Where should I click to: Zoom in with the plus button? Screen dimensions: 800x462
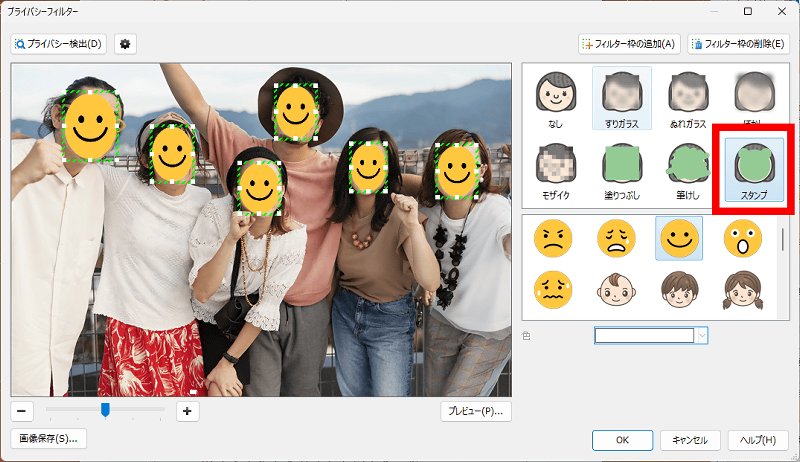click(x=186, y=410)
